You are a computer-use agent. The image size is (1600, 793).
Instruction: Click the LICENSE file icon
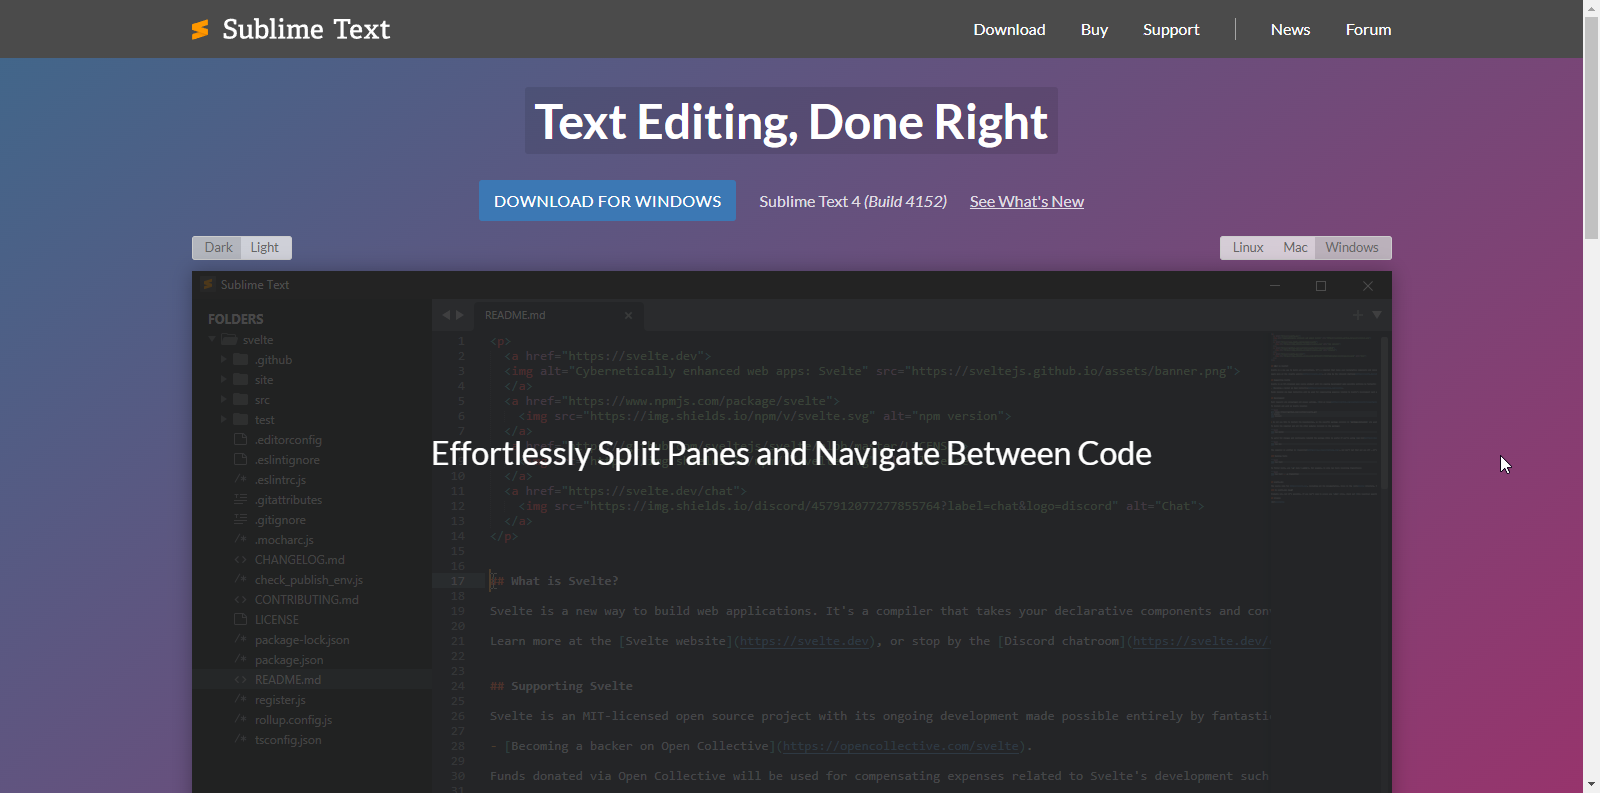tap(240, 619)
